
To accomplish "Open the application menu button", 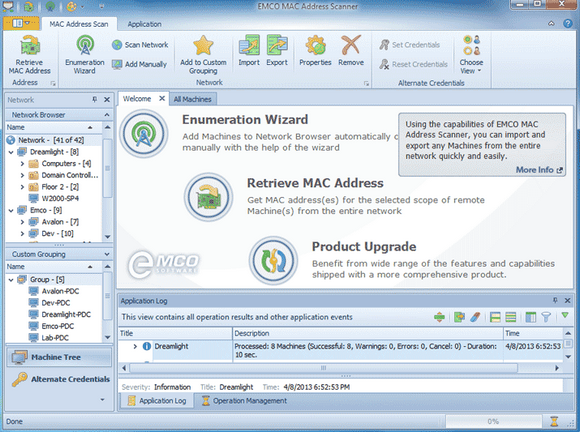I will (x=21, y=24).
